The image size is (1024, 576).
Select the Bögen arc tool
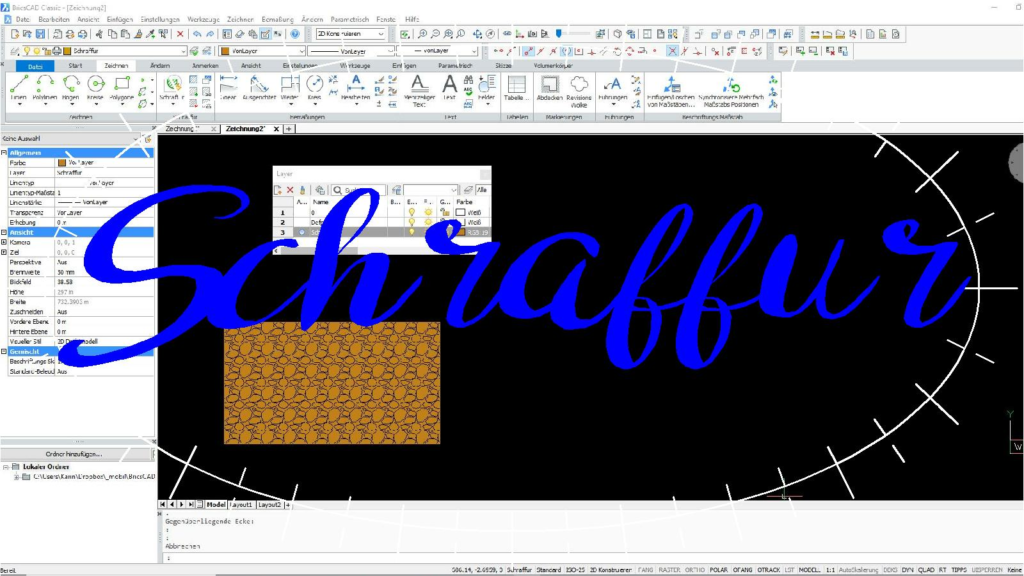click(71, 90)
